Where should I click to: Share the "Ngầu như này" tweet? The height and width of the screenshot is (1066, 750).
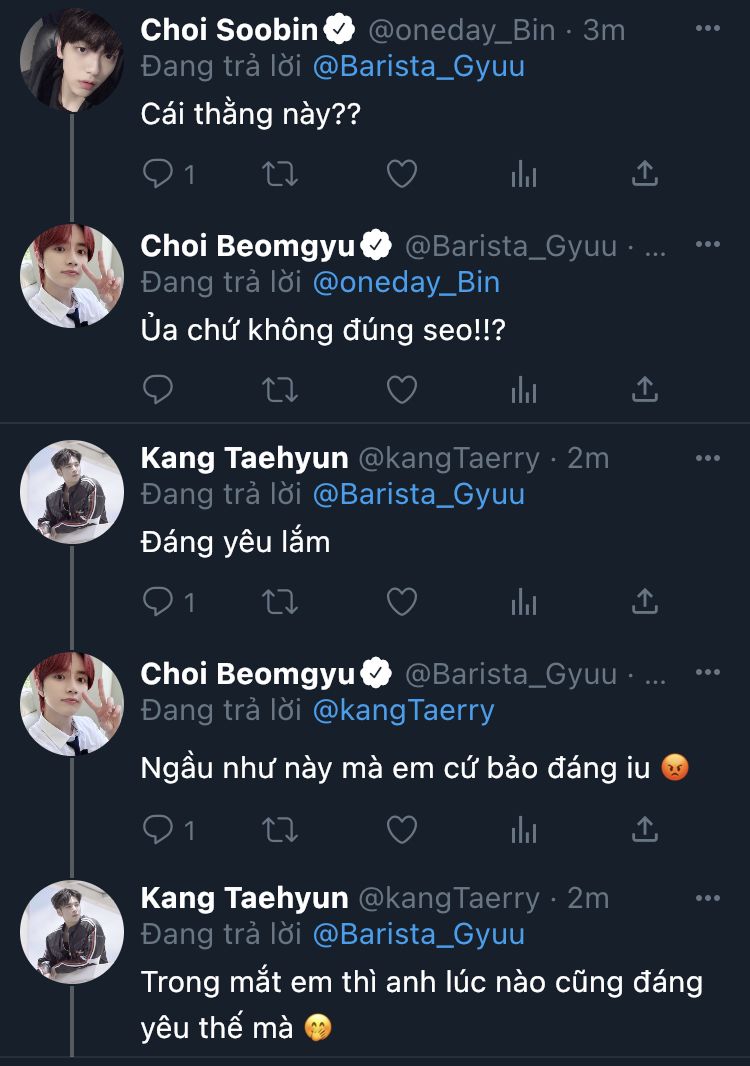click(x=645, y=829)
